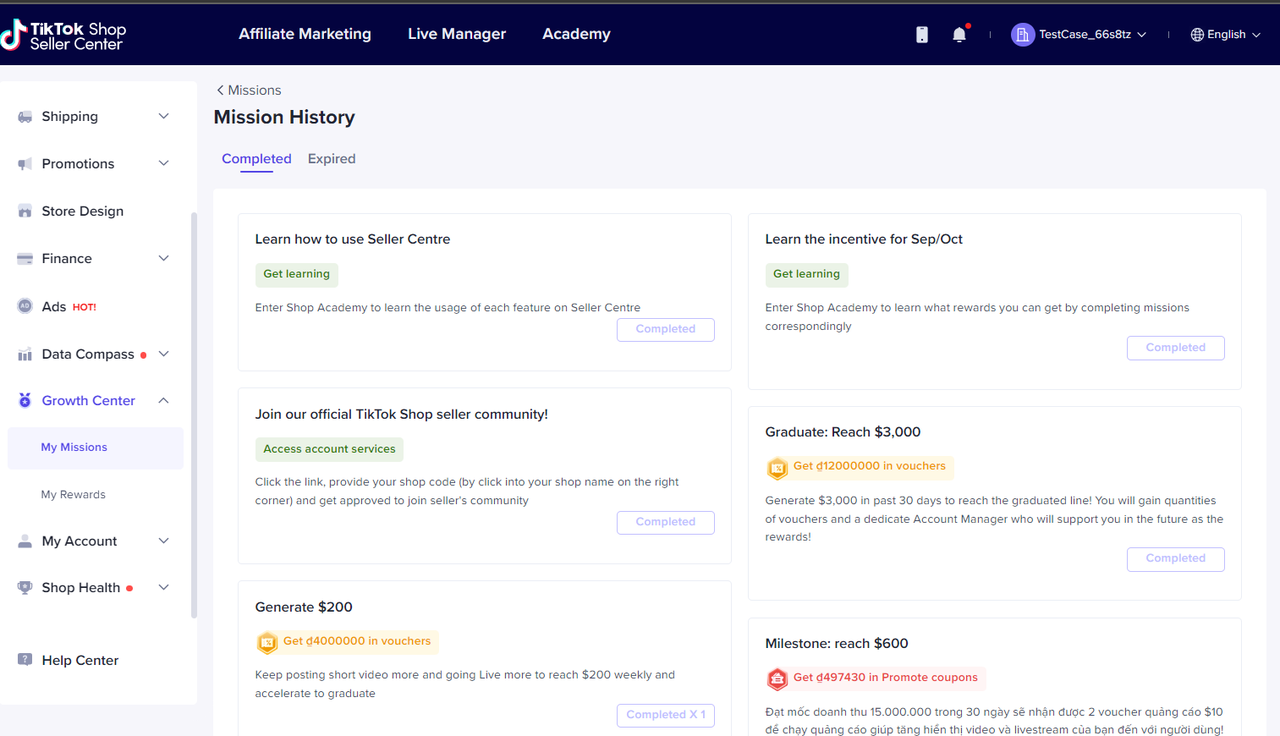Open Live Manager in top navigation
The width and height of the screenshot is (1280, 736).
[x=456, y=34]
